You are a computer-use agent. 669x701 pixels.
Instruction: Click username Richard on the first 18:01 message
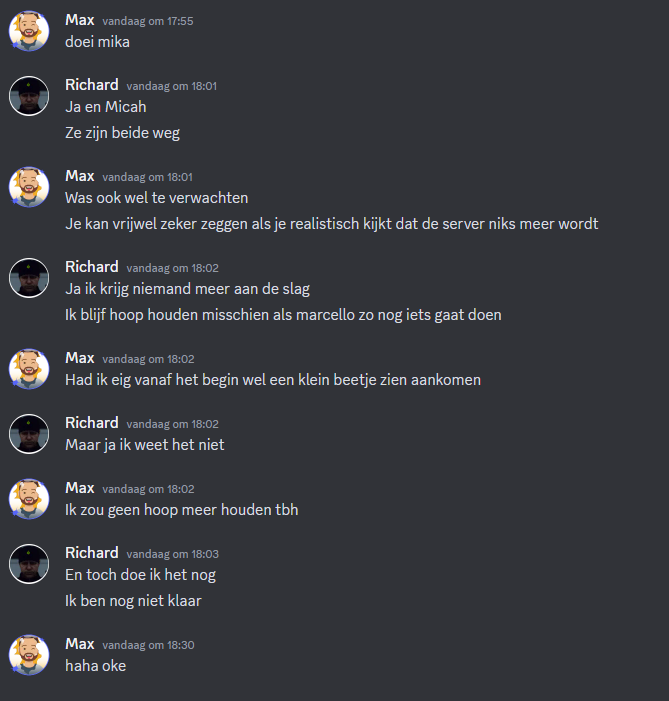pyautogui.click(x=92, y=85)
